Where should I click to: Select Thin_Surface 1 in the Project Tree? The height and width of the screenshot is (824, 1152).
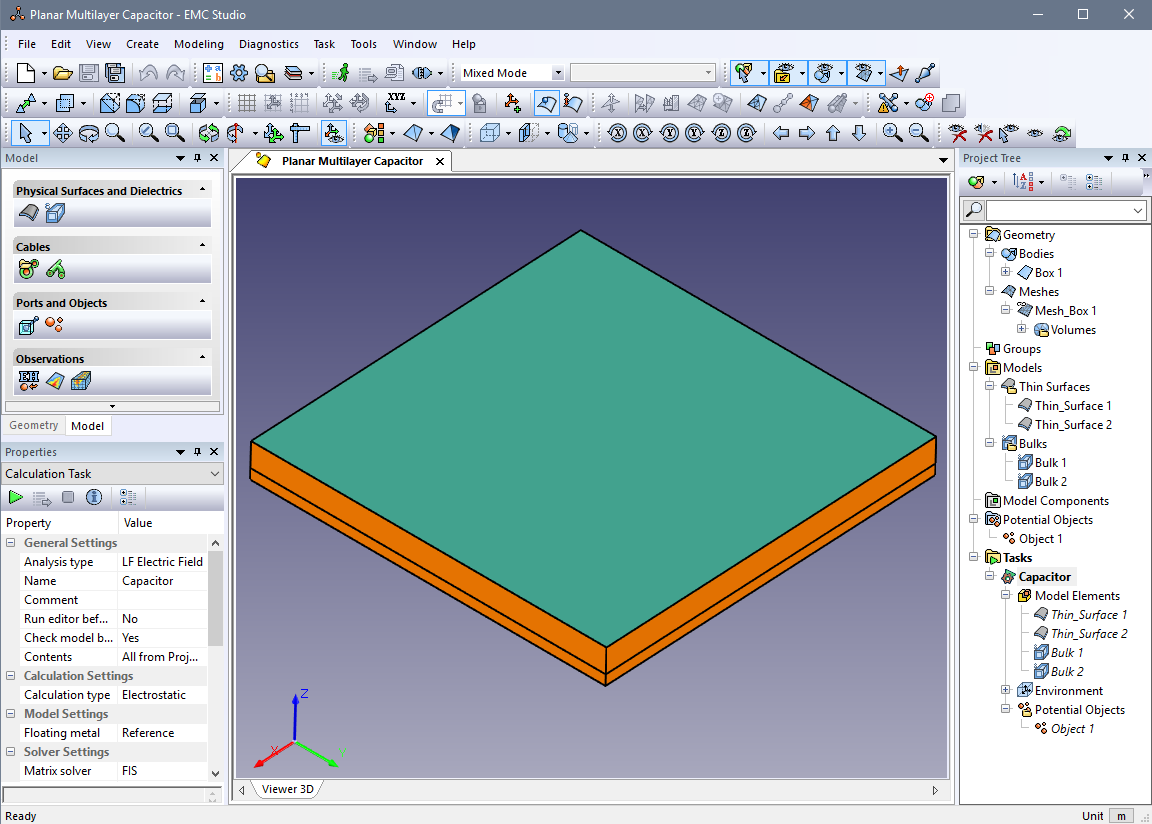coord(1072,406)
